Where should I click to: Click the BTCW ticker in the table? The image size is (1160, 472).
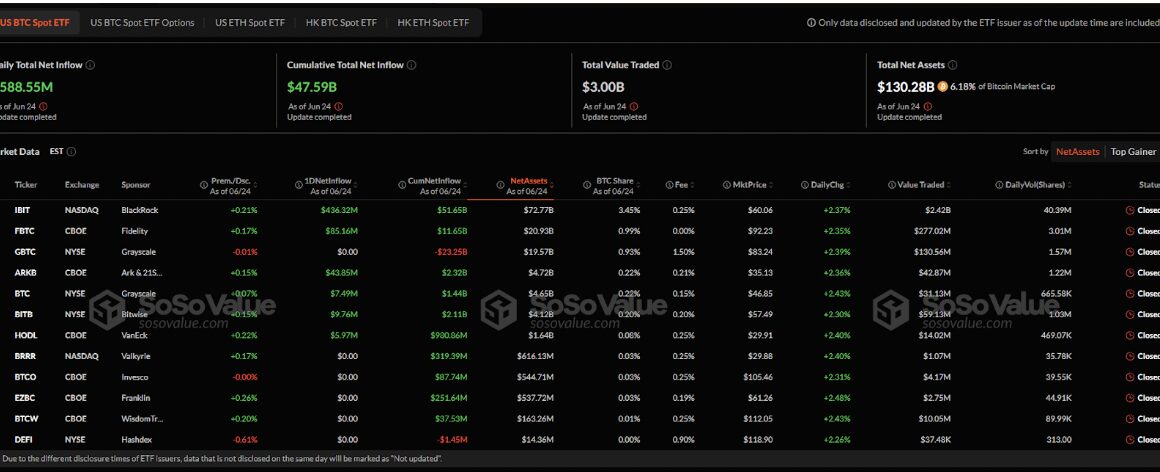pyautogui.click(x=25, y=419)
